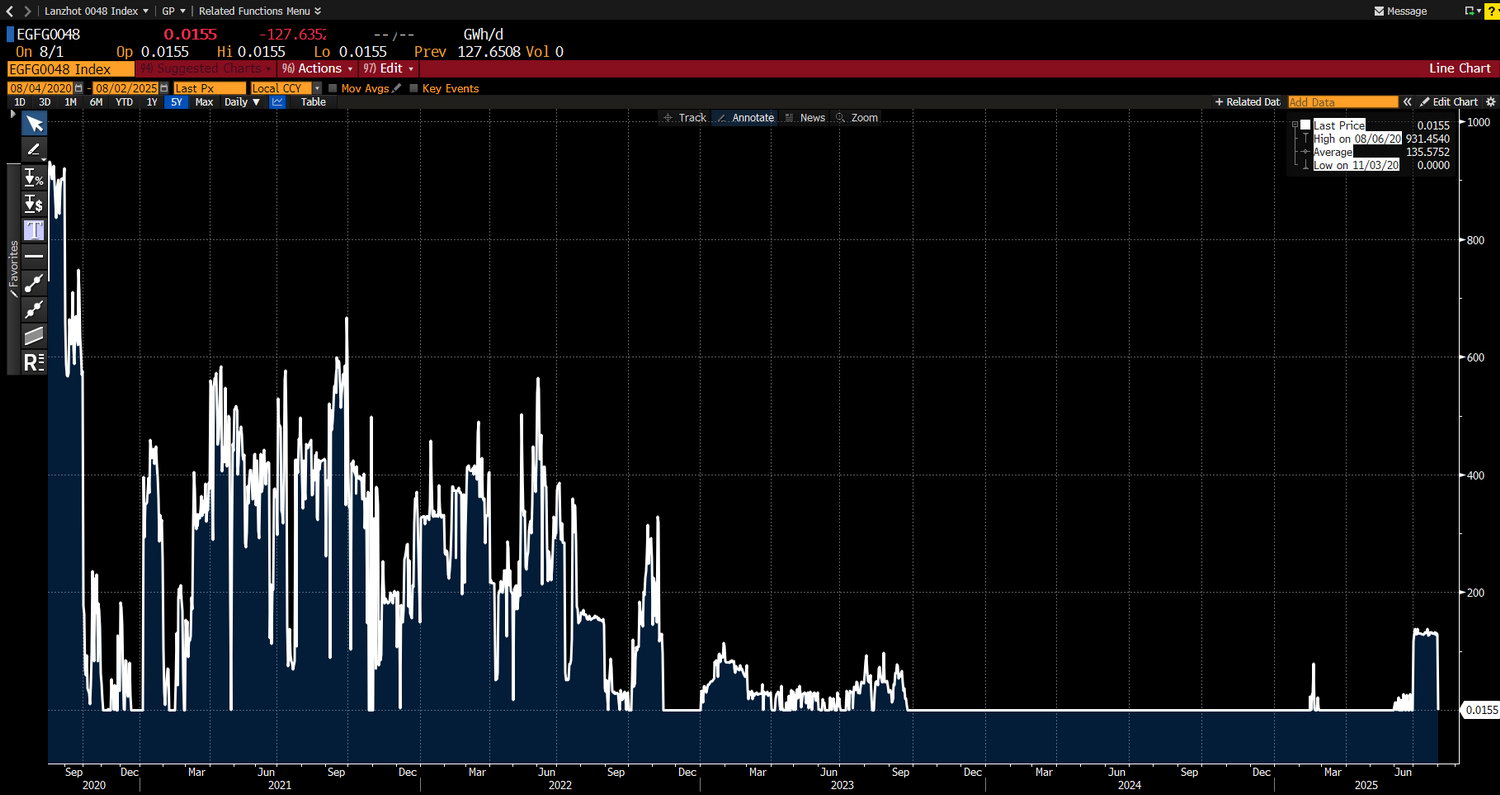
Task: Select the regression R tool
Action: coord(34,362)
